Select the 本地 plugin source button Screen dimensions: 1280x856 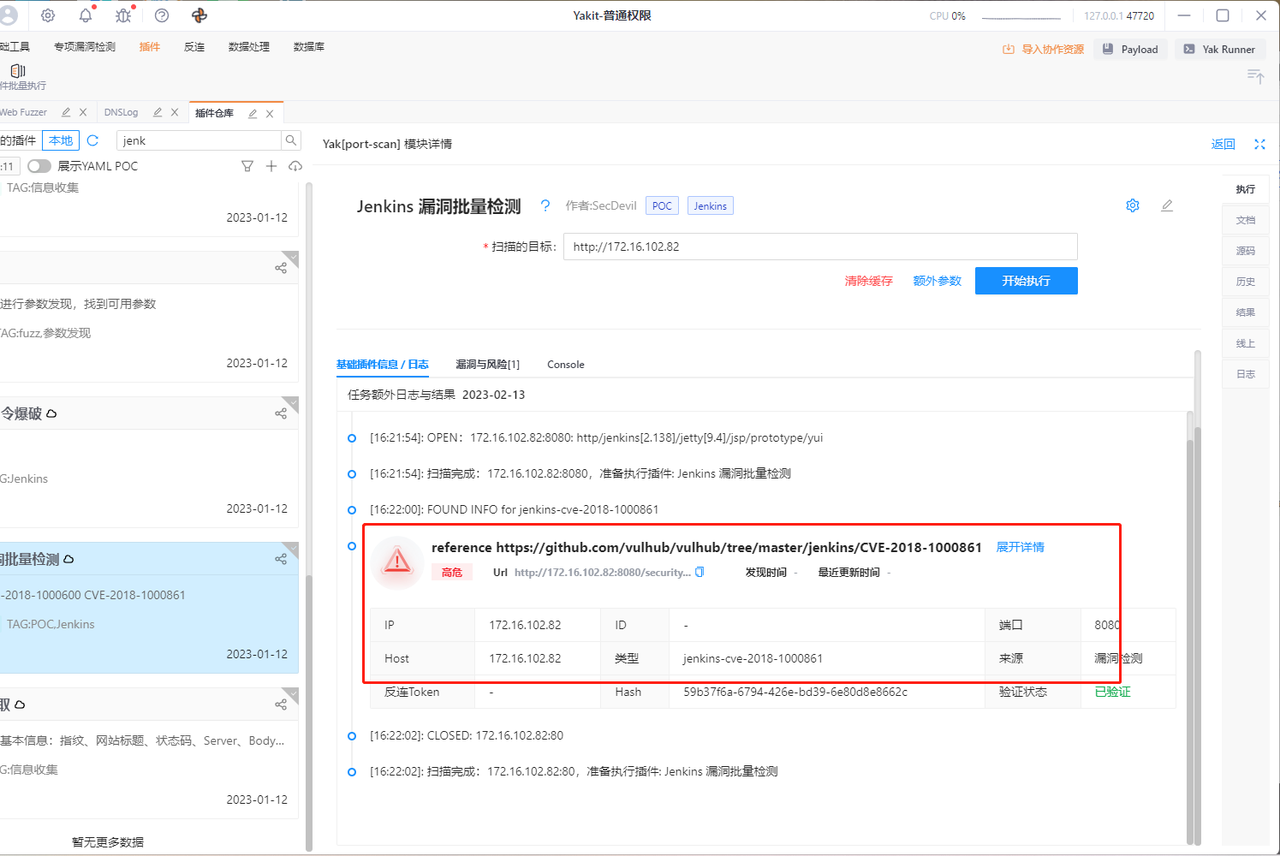(61, 141)
